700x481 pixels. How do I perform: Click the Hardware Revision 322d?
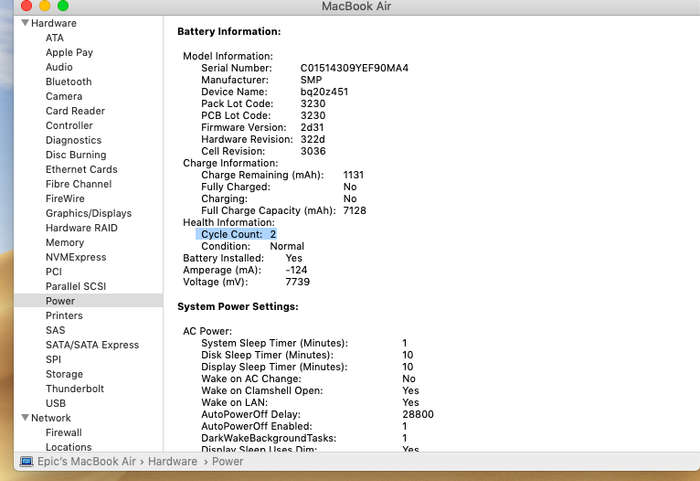[312, 139]
